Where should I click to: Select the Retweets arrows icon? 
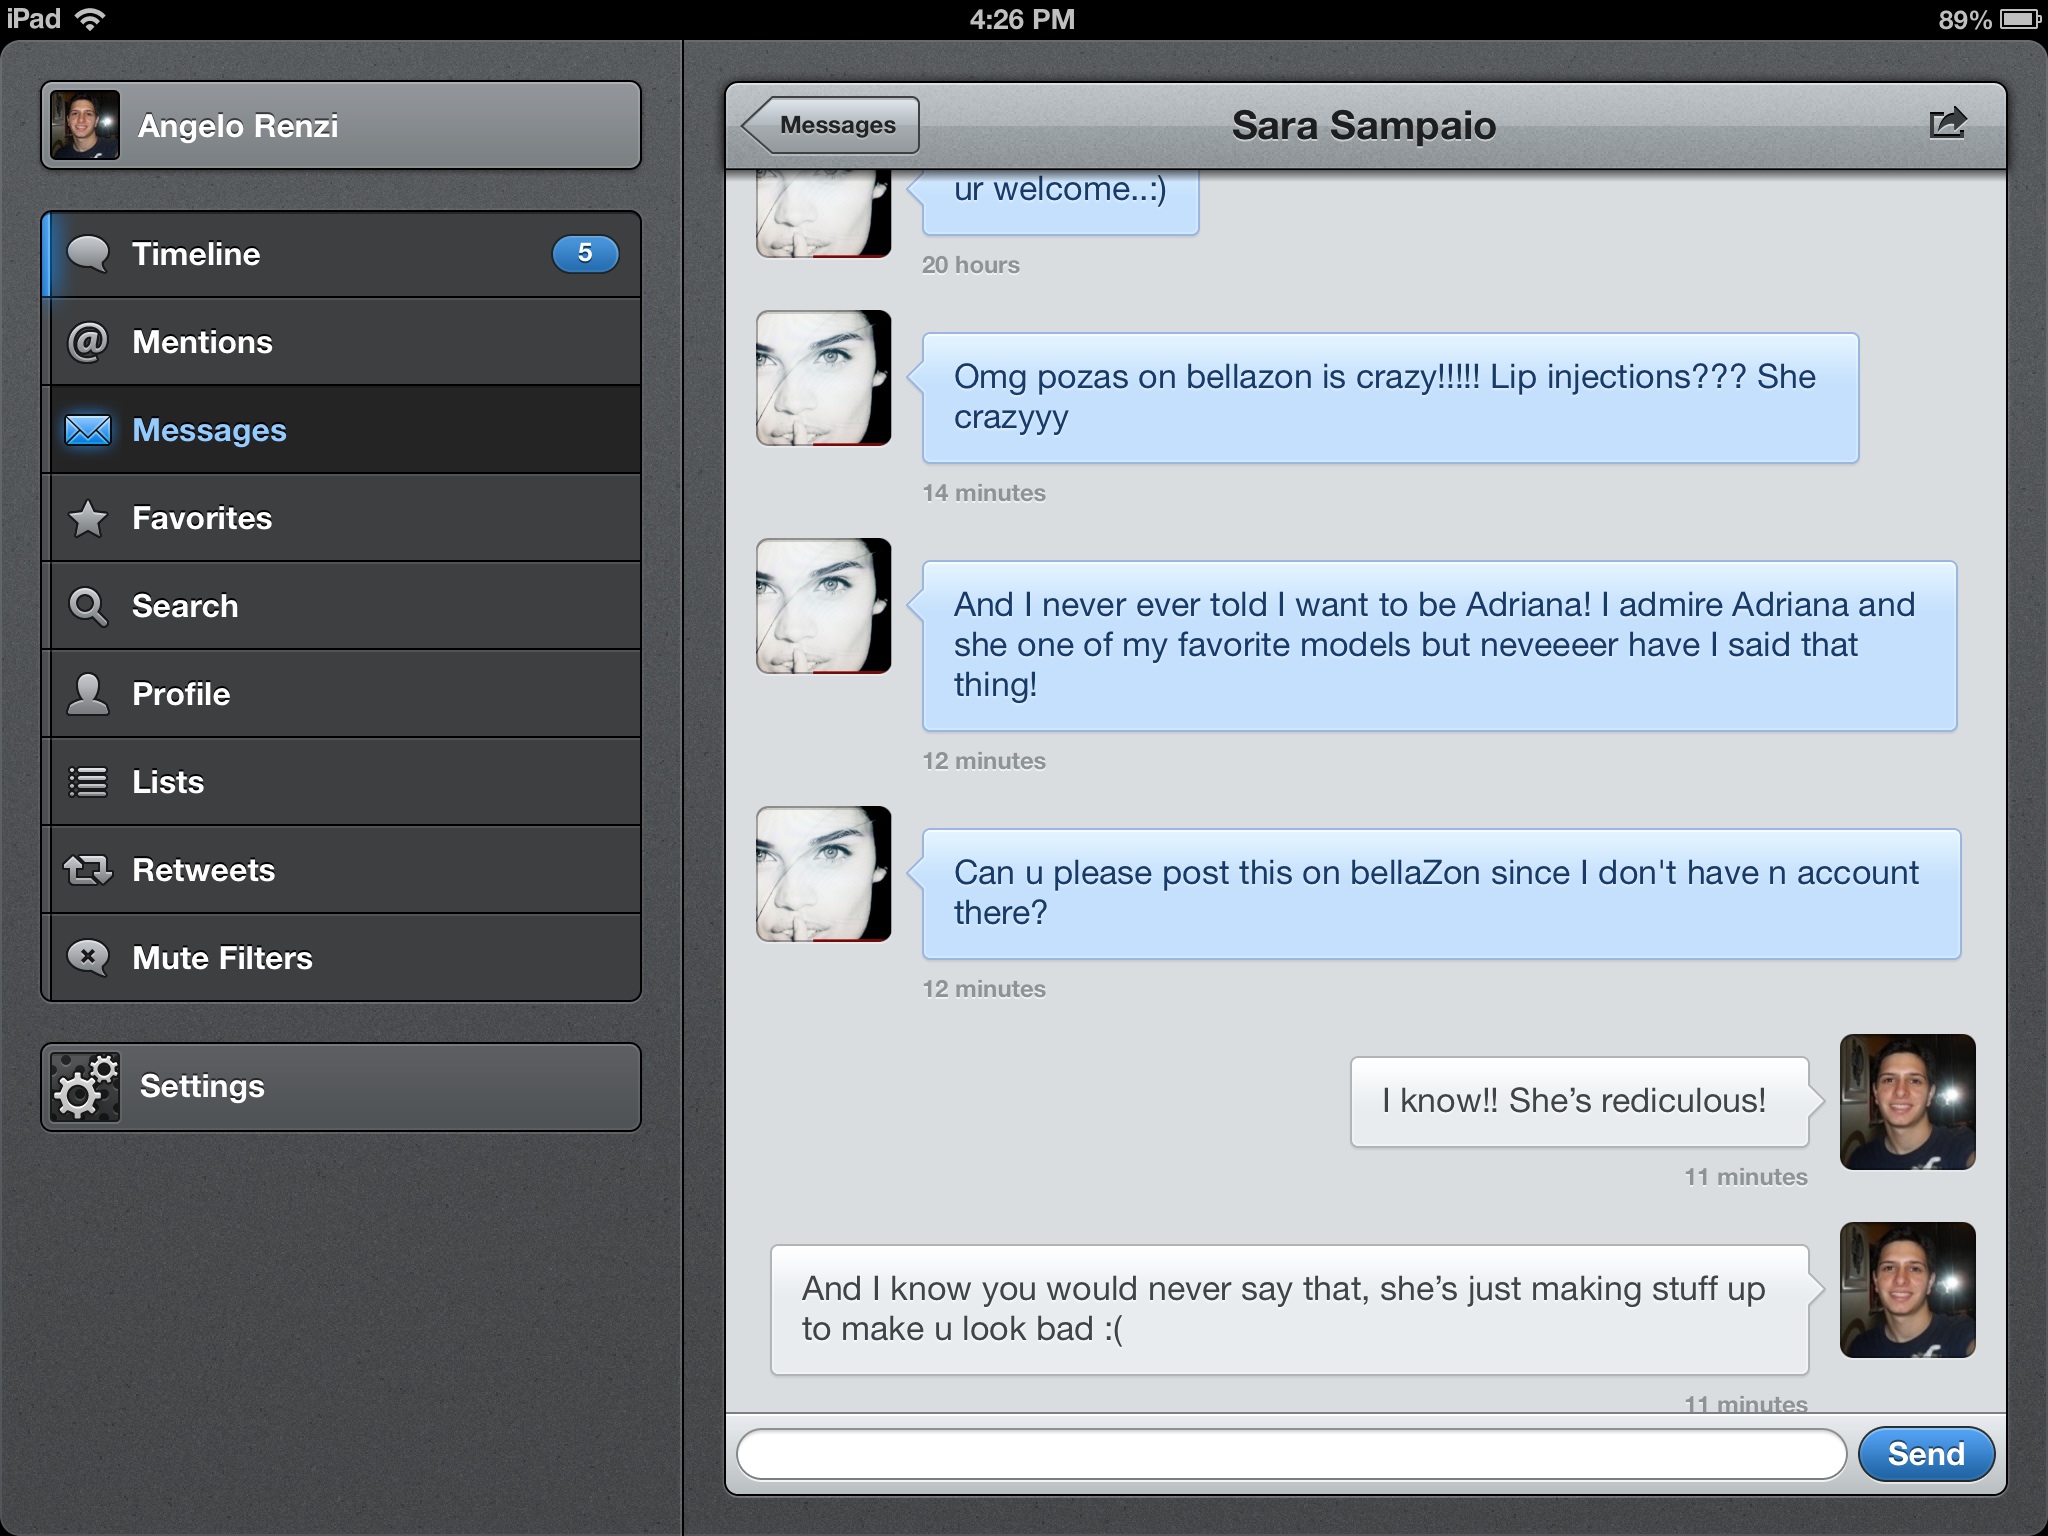88,870
